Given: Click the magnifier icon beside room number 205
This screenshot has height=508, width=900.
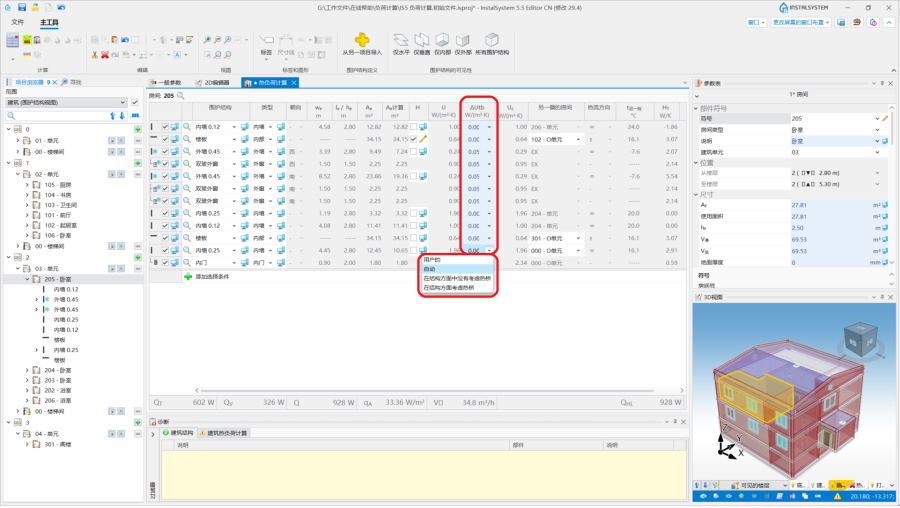Looking at the screenshot, I should tap(184, 96).
